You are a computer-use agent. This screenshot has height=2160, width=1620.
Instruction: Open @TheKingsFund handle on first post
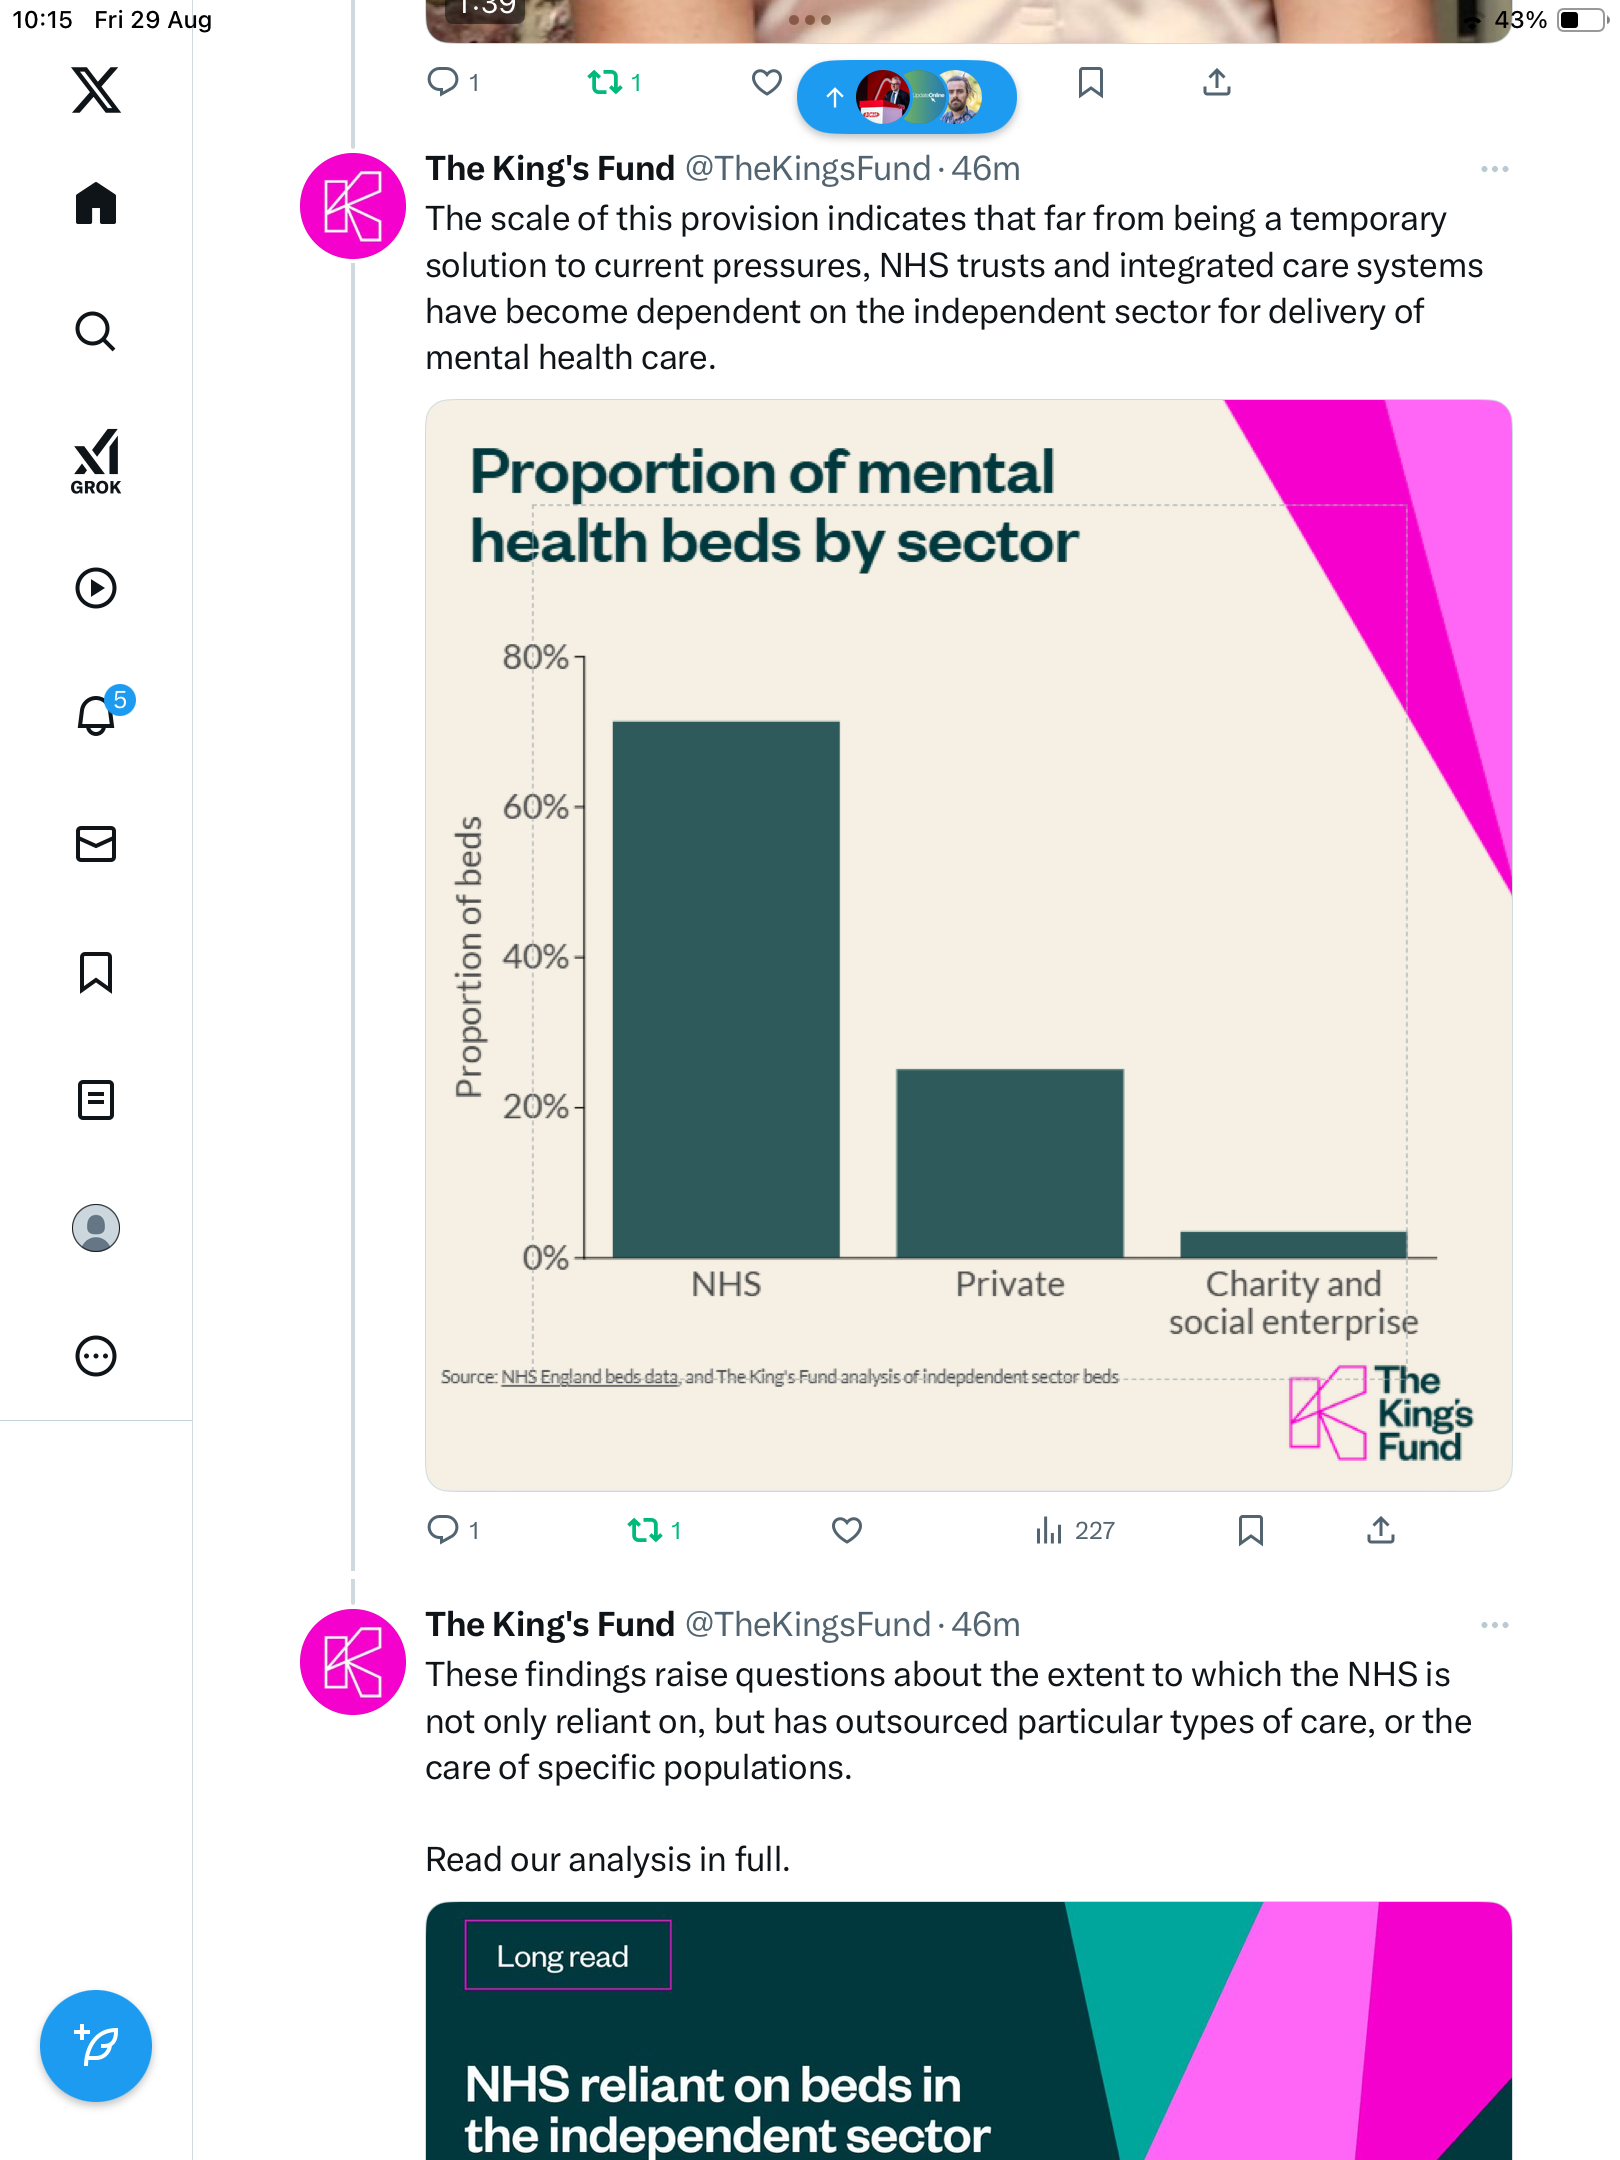807,169
